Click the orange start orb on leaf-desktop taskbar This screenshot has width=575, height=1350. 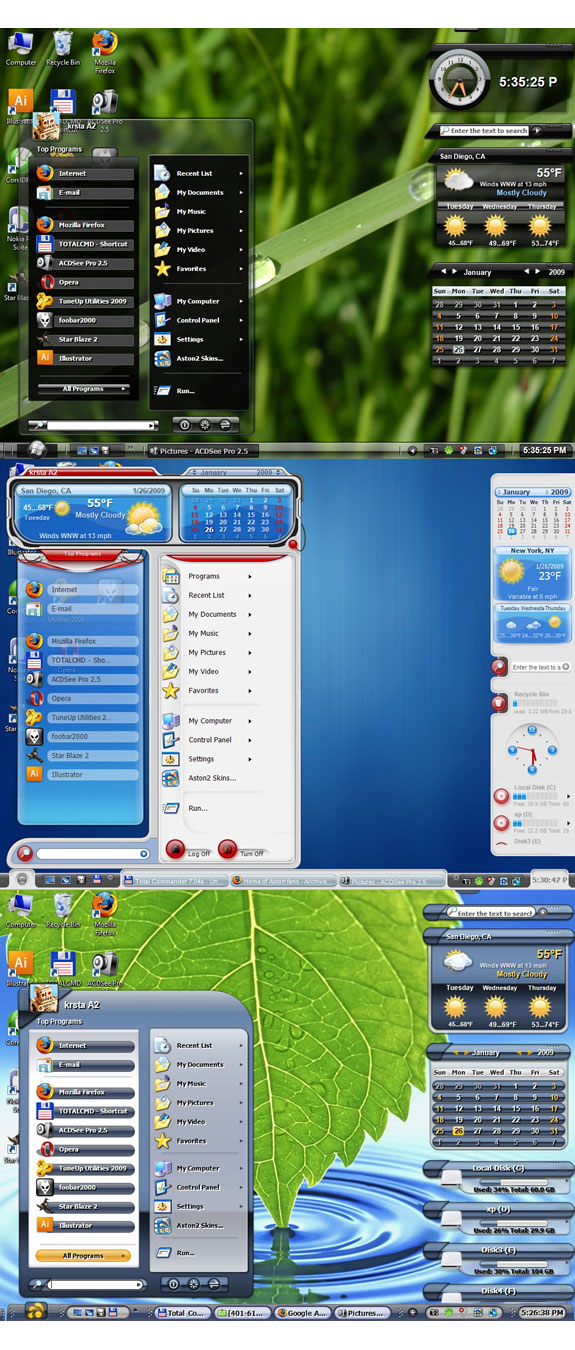coord(36,1311)
